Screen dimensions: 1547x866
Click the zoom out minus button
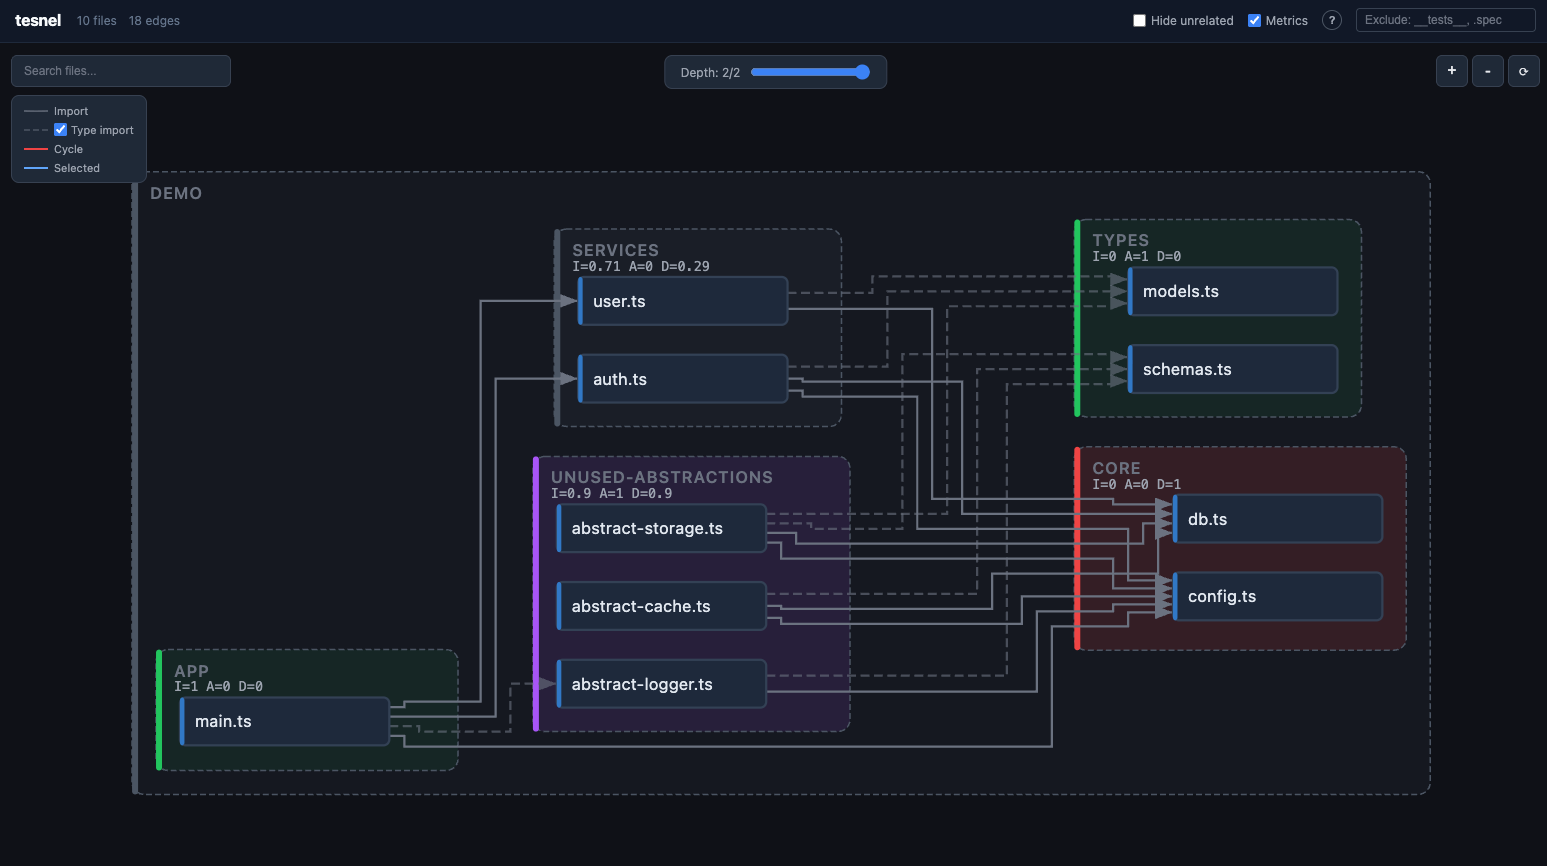pos(1488,71)
